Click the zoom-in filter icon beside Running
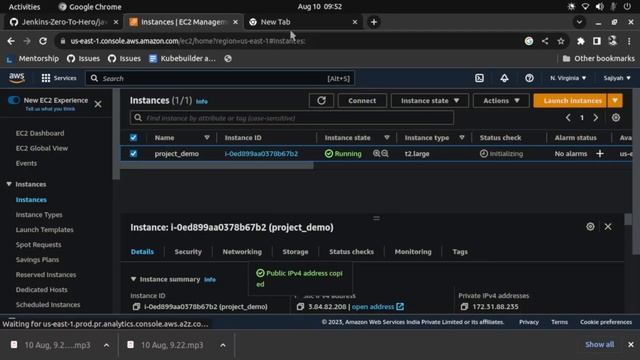640x360 pixels. click(x=376, y=153)
